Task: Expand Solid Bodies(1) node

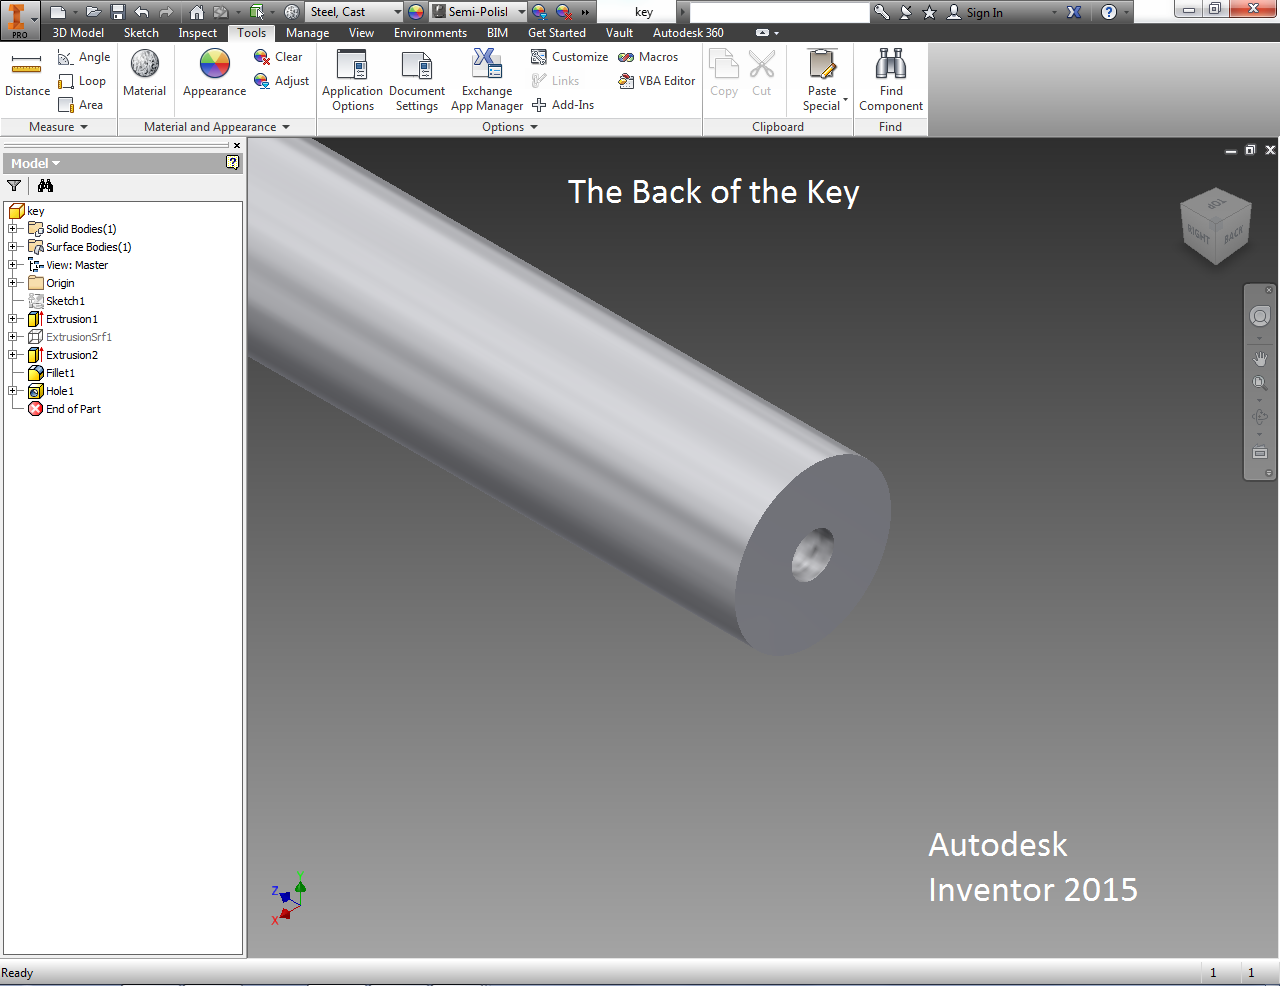Action: [13, 229]
